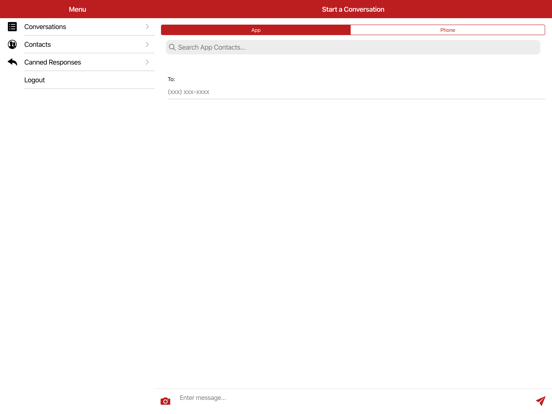Click the Canned Responses reply arrow icon
This screenshot has width=552, height=414.
[12, 62]
